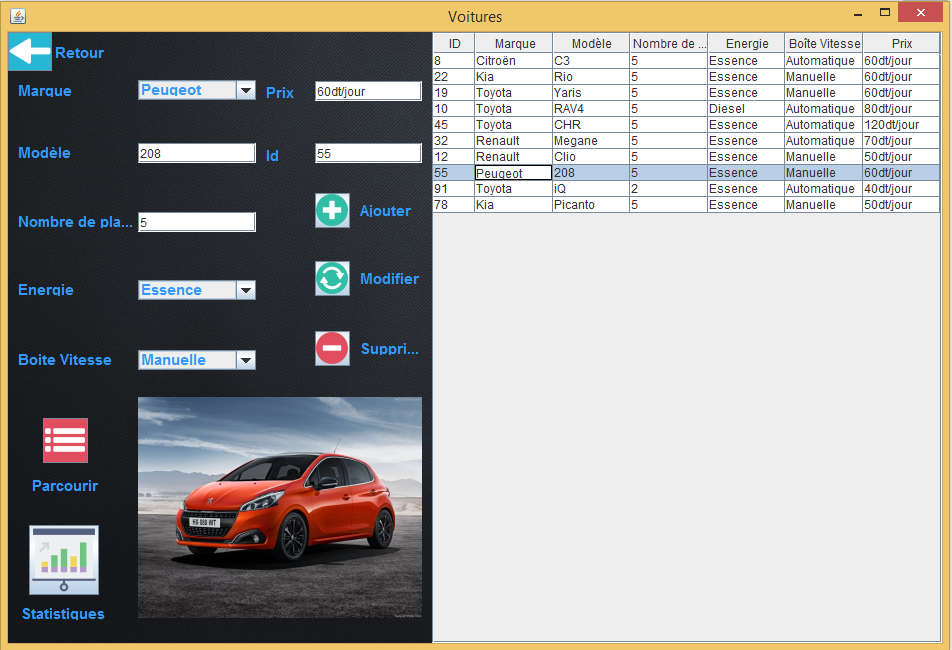Select the CHR model cell
Viewport: 952px width, 650px height.
click(591, 124)
